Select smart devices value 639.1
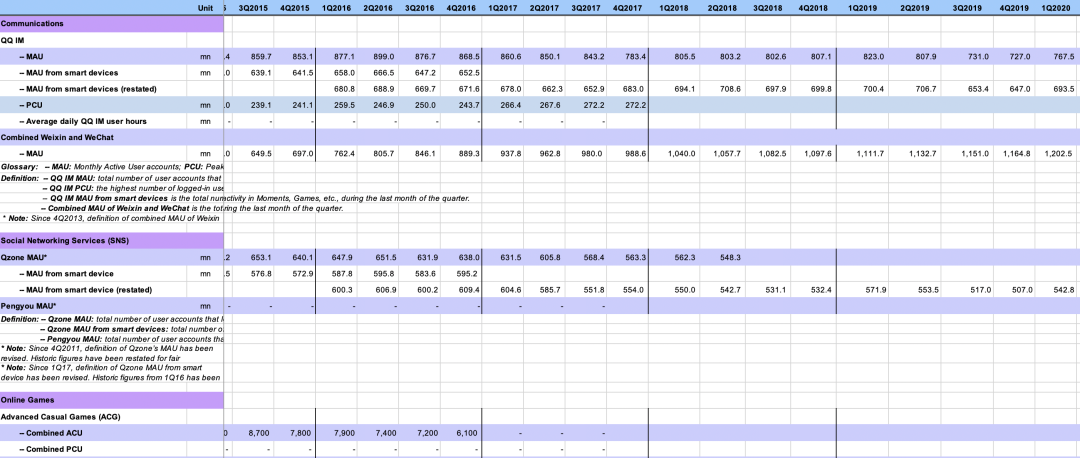This screenshot has height=458, width=1080. click(x=260, y=72)
